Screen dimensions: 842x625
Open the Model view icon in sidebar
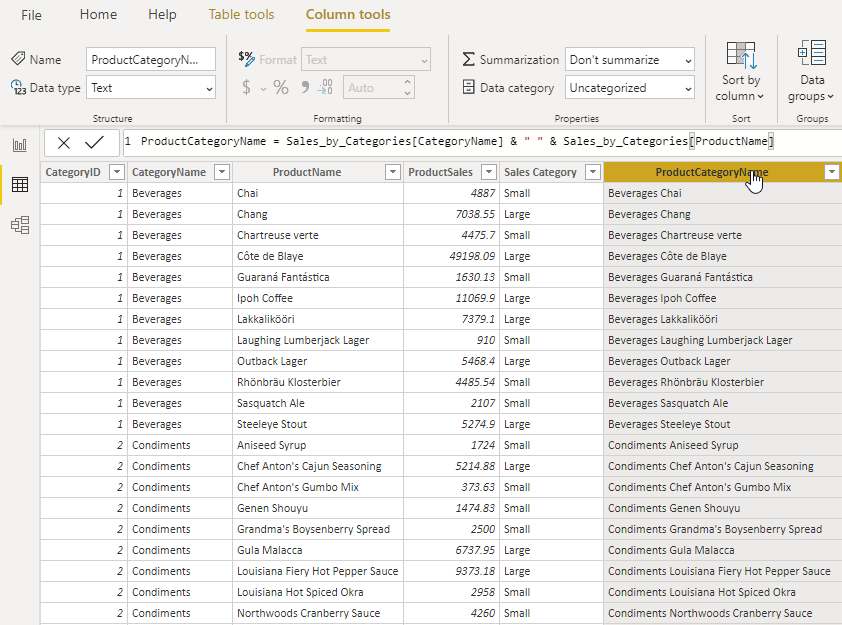point(19,225)
